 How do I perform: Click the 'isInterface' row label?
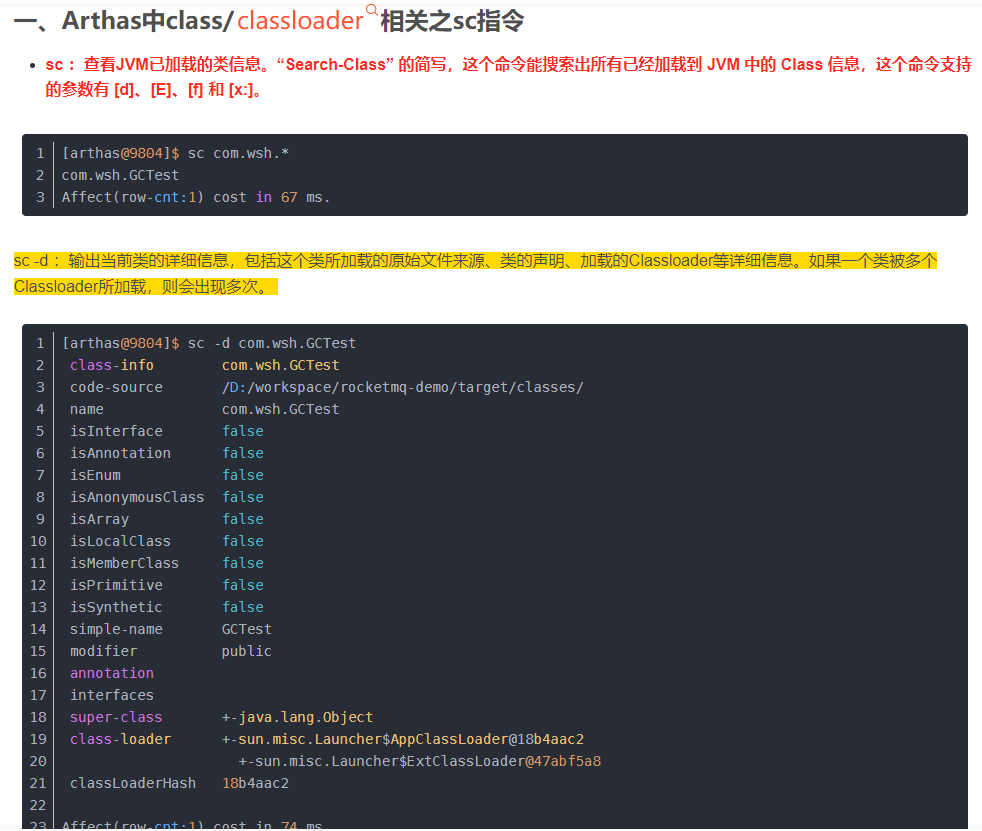[116, 431]
